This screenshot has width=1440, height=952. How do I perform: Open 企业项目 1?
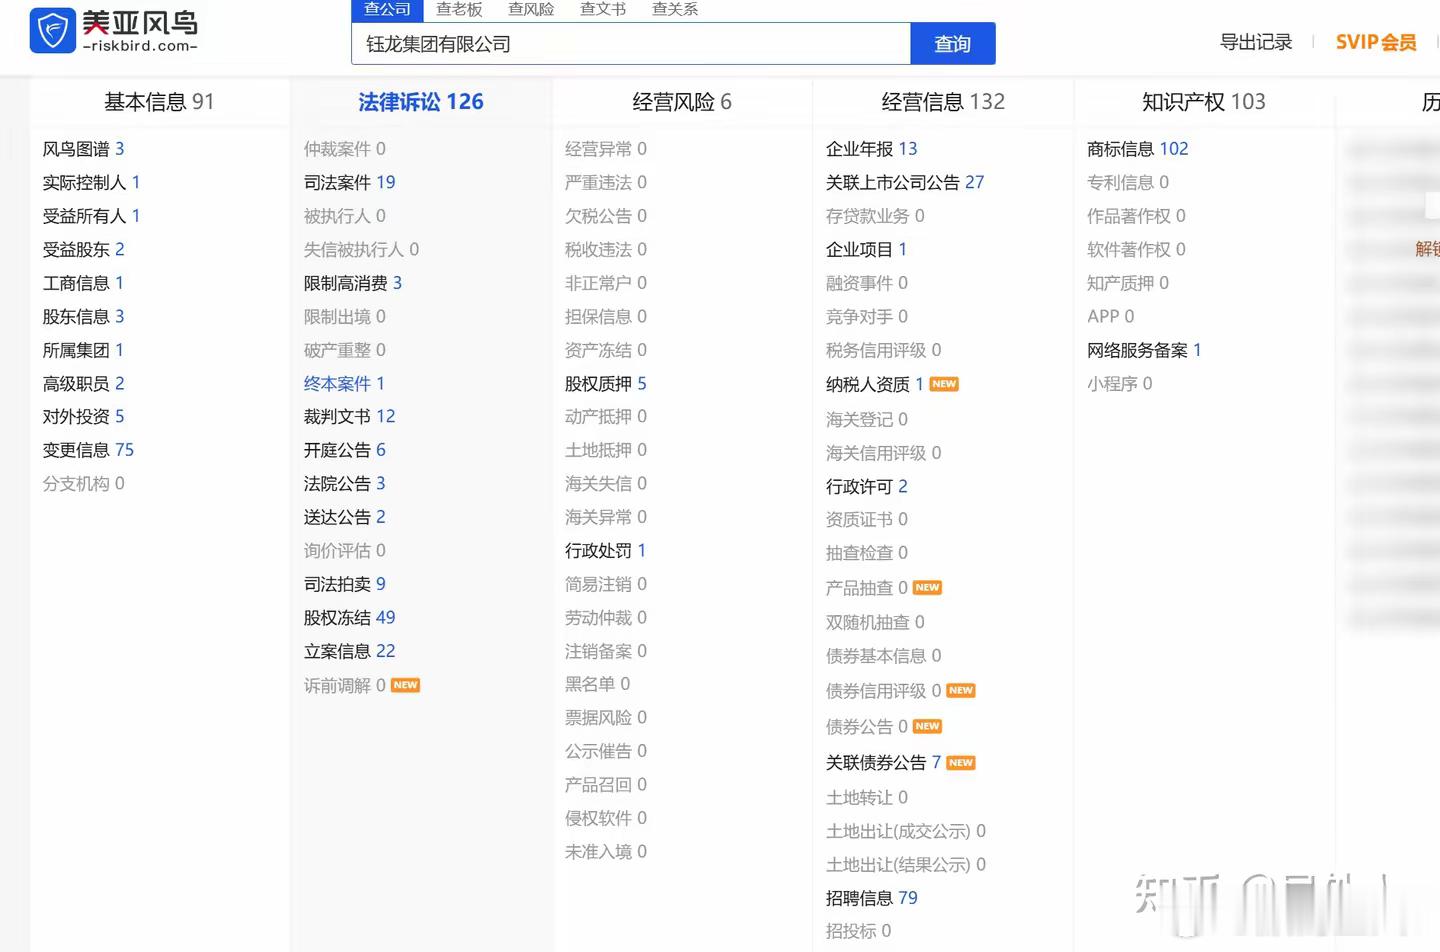867,250
